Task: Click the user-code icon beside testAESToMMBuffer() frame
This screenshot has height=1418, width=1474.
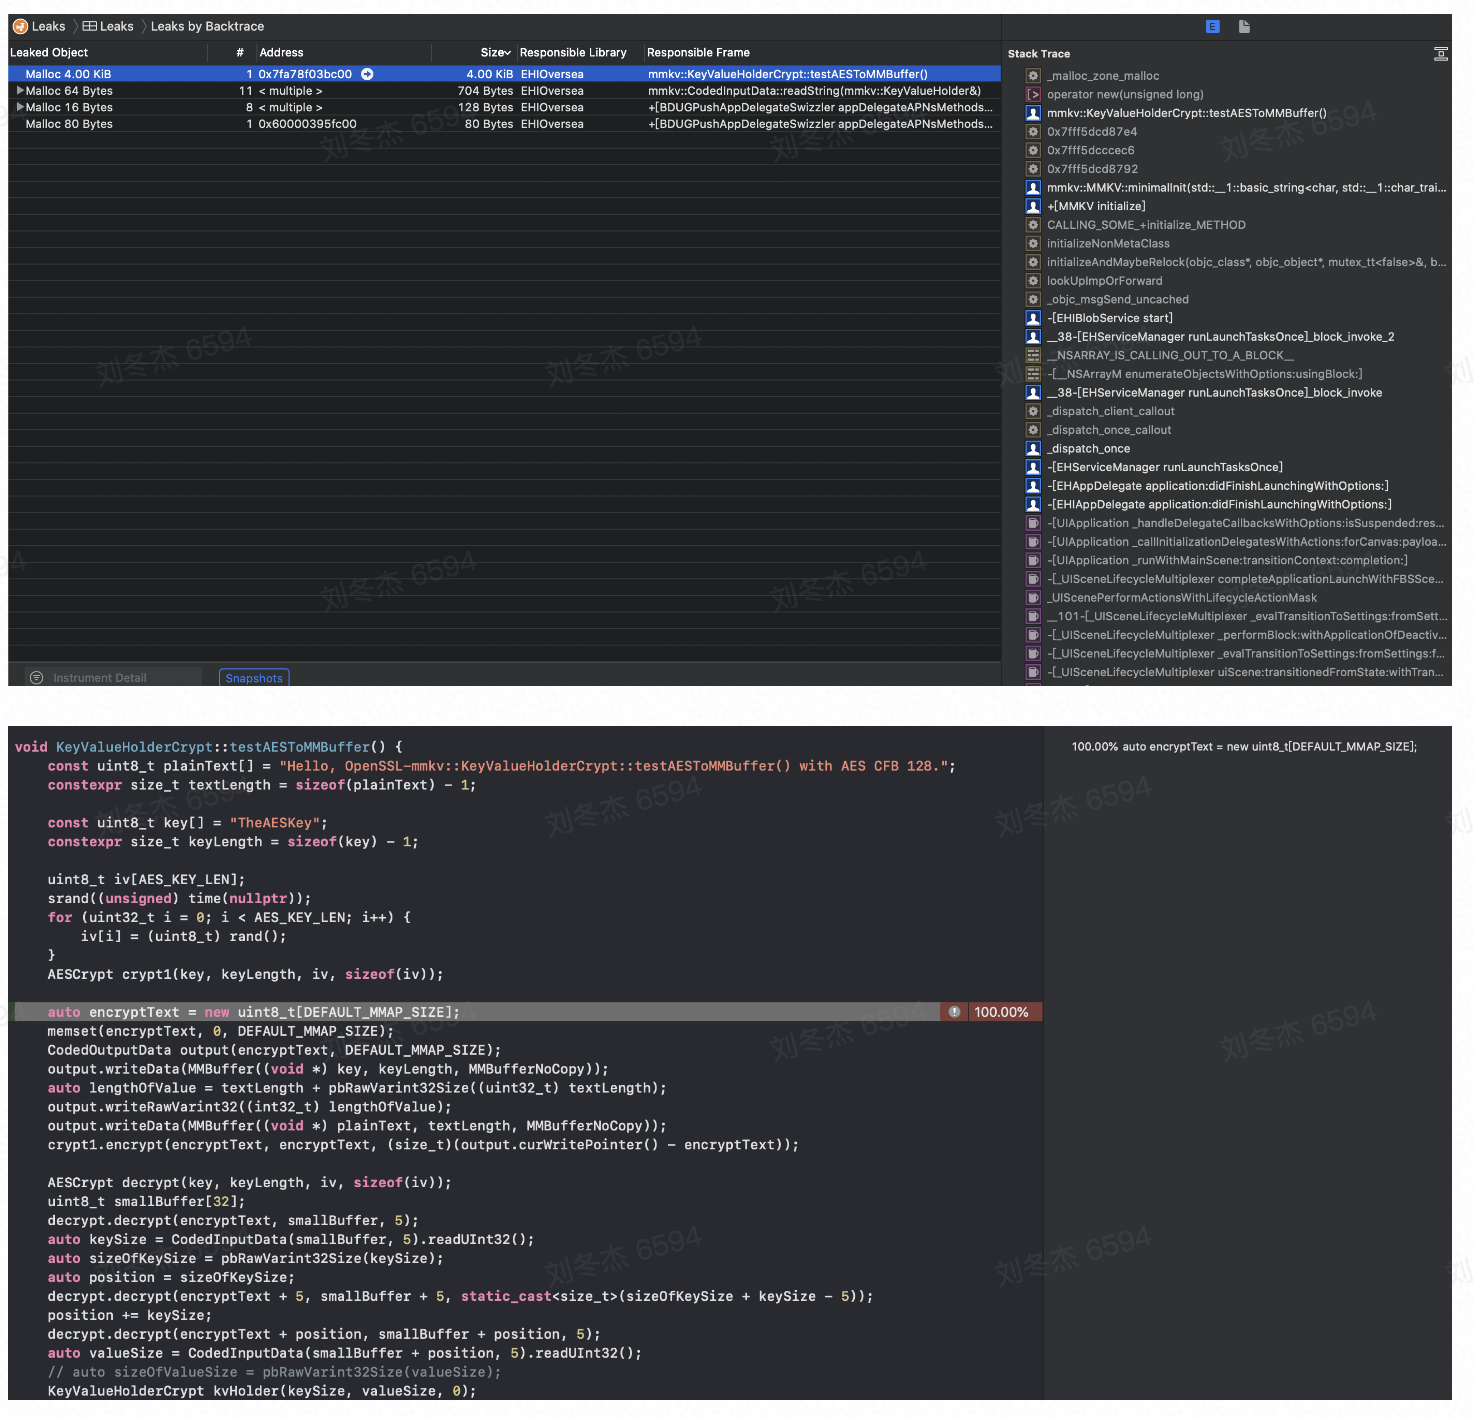Action: pos(1033,113)
